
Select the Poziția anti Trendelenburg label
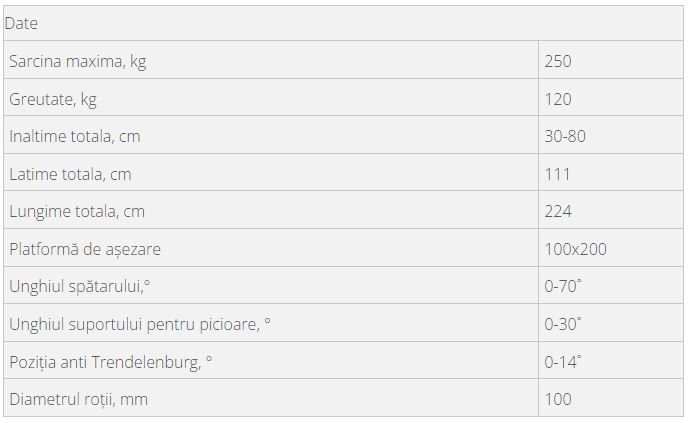tap(111, 362)
